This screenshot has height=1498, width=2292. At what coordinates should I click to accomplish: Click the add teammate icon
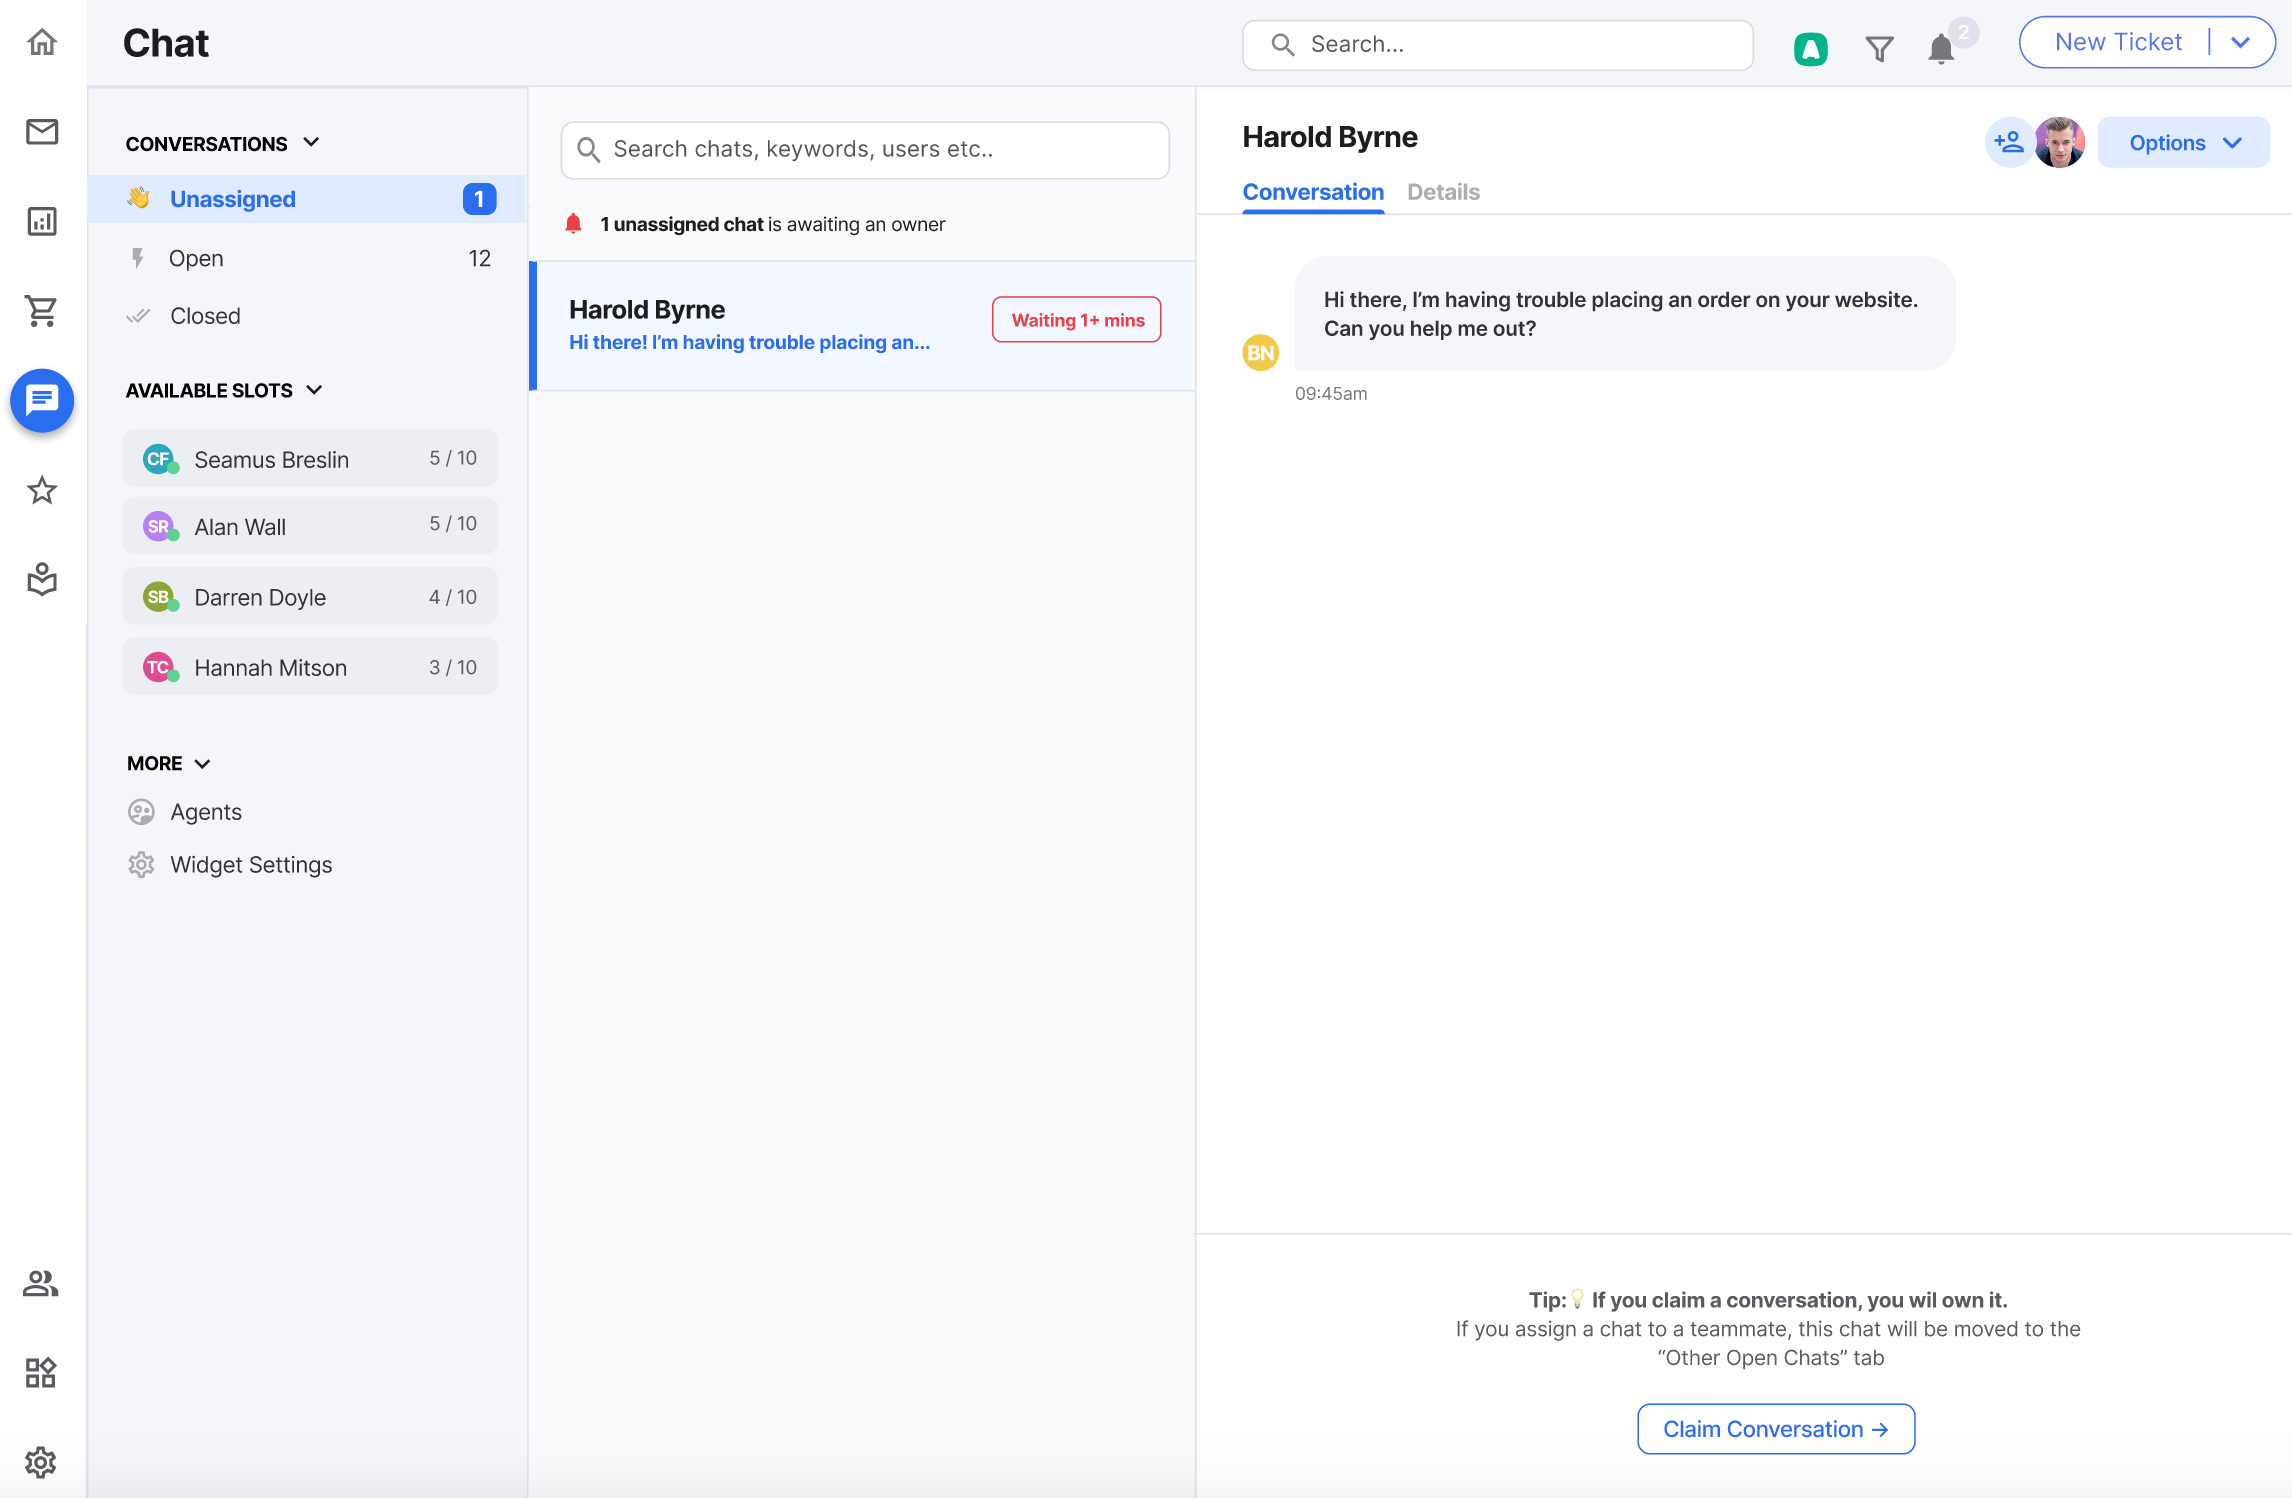[x=2009, y=142]
